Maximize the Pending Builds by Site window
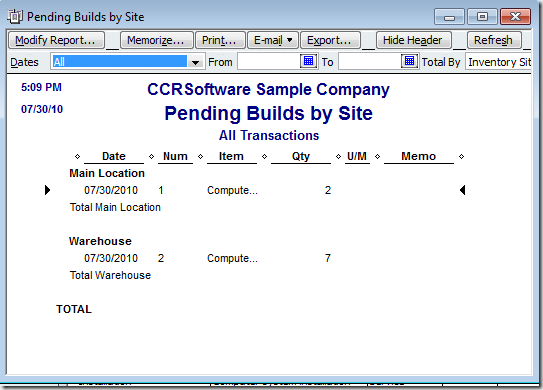The height and width of the screenshot is (390, 543). (x=482, y=17)
